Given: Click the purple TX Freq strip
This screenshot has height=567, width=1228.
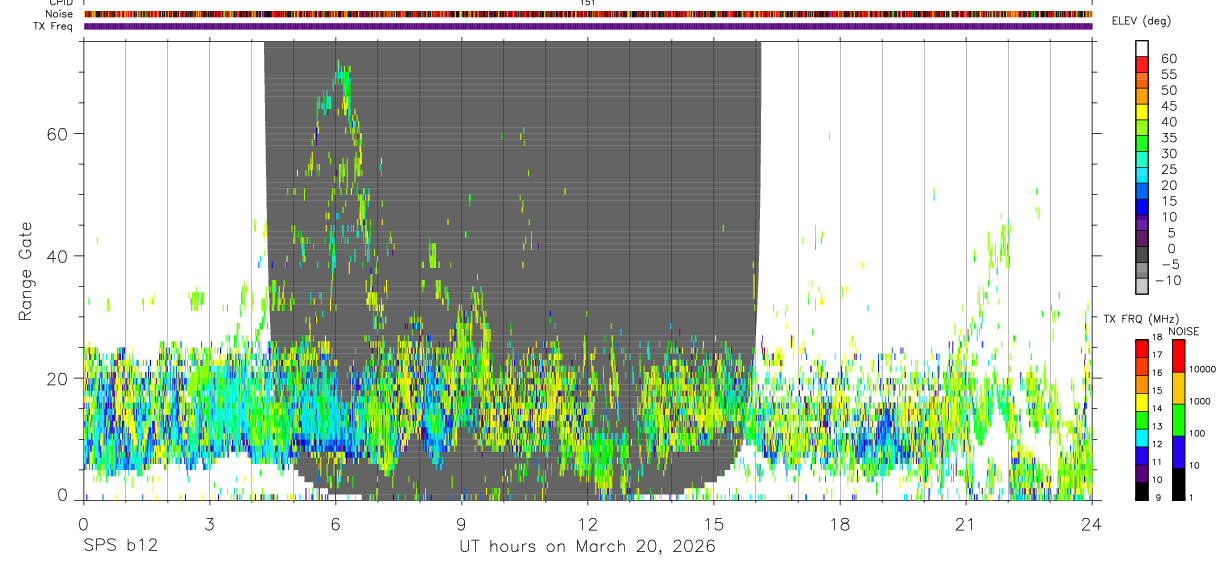Looking at the screenshot, I should [588, 26].
